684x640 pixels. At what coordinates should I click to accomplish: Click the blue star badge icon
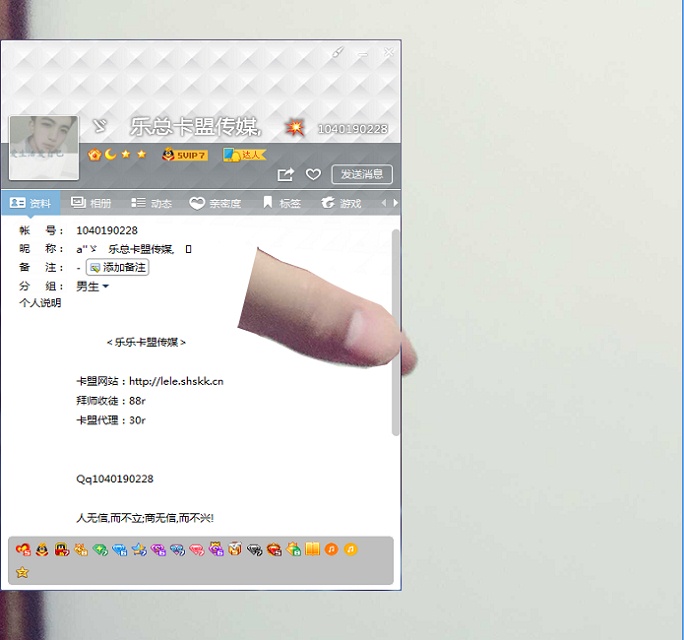click(x=139, y=549)
